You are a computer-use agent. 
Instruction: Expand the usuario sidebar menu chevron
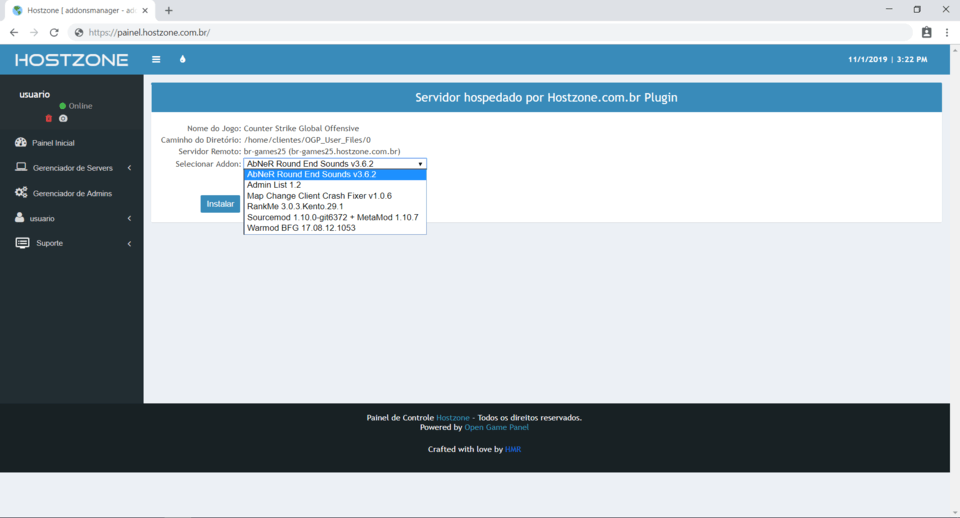tap(129, 219)
